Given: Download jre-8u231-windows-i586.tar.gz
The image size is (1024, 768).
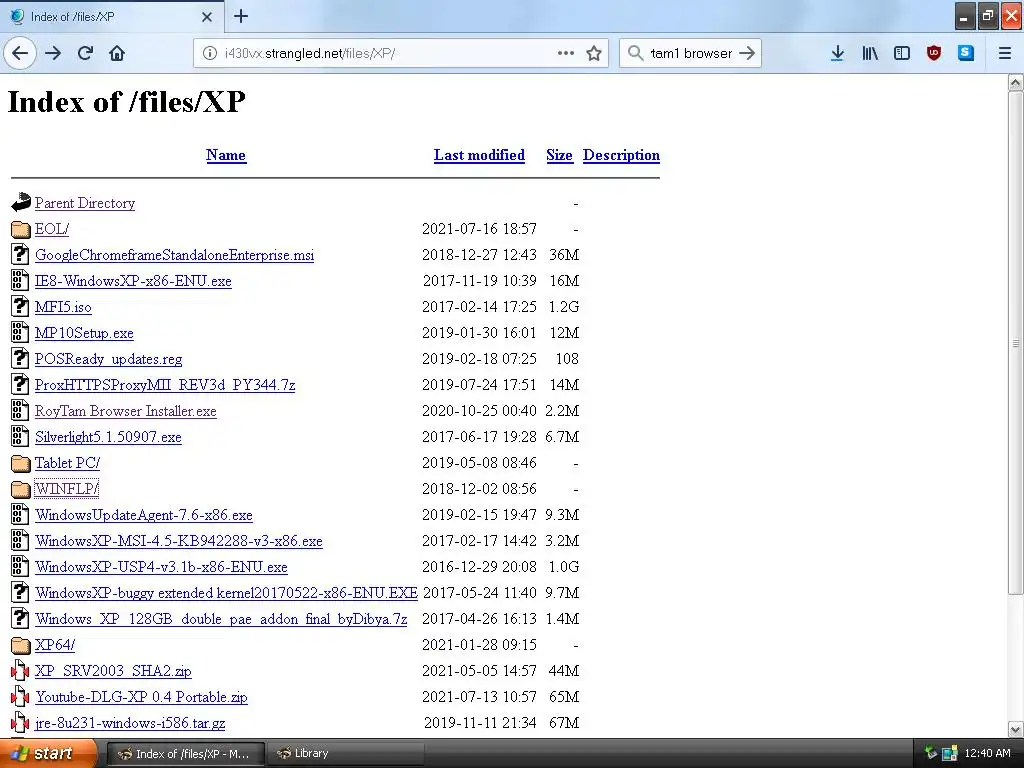Looking at the screenshot, I should point(131,723).
